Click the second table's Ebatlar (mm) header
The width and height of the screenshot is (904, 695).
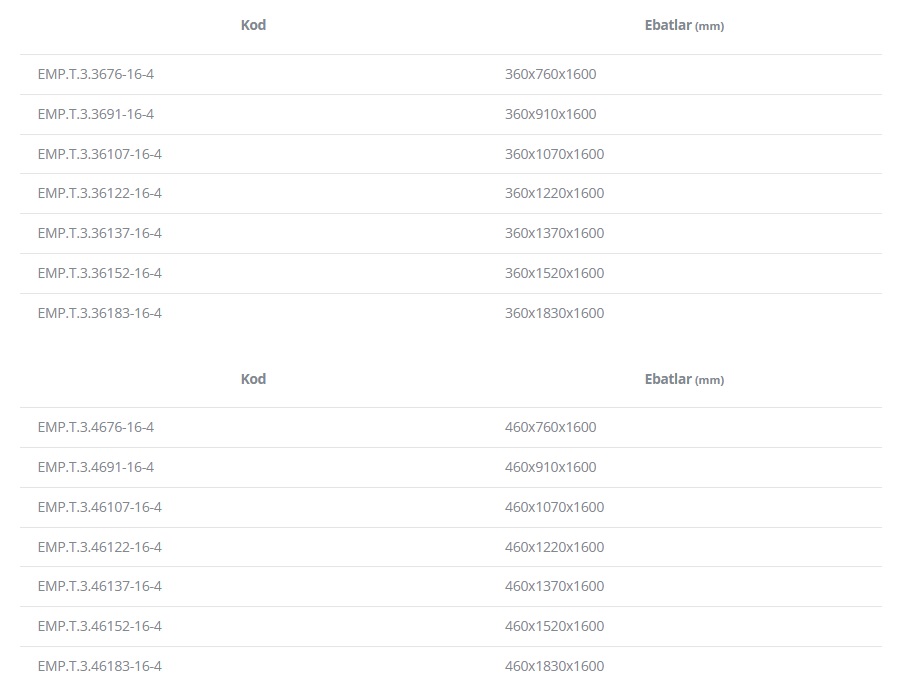pyautogui.click(x=684, y=379)
